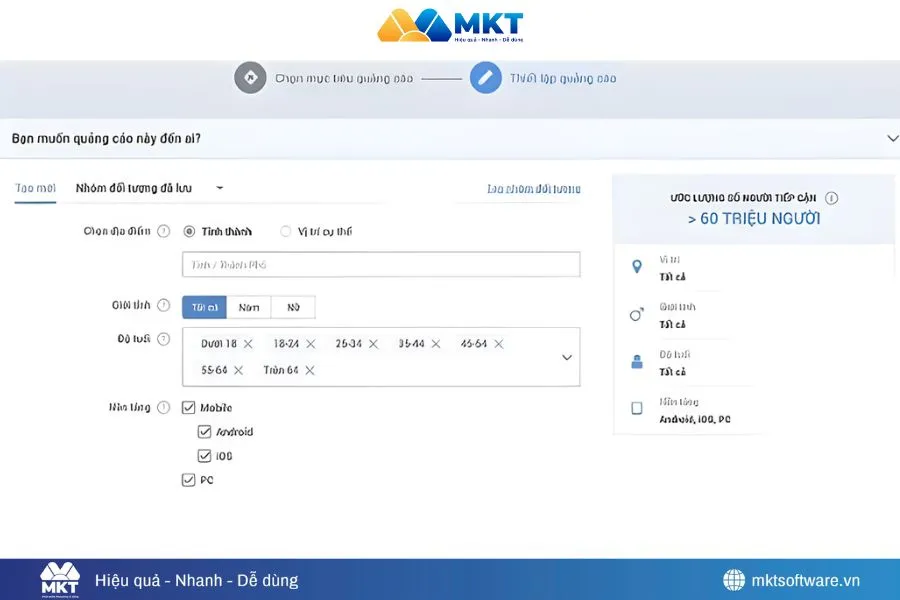Disable the Android checkbox

click(x=203, y=431)
